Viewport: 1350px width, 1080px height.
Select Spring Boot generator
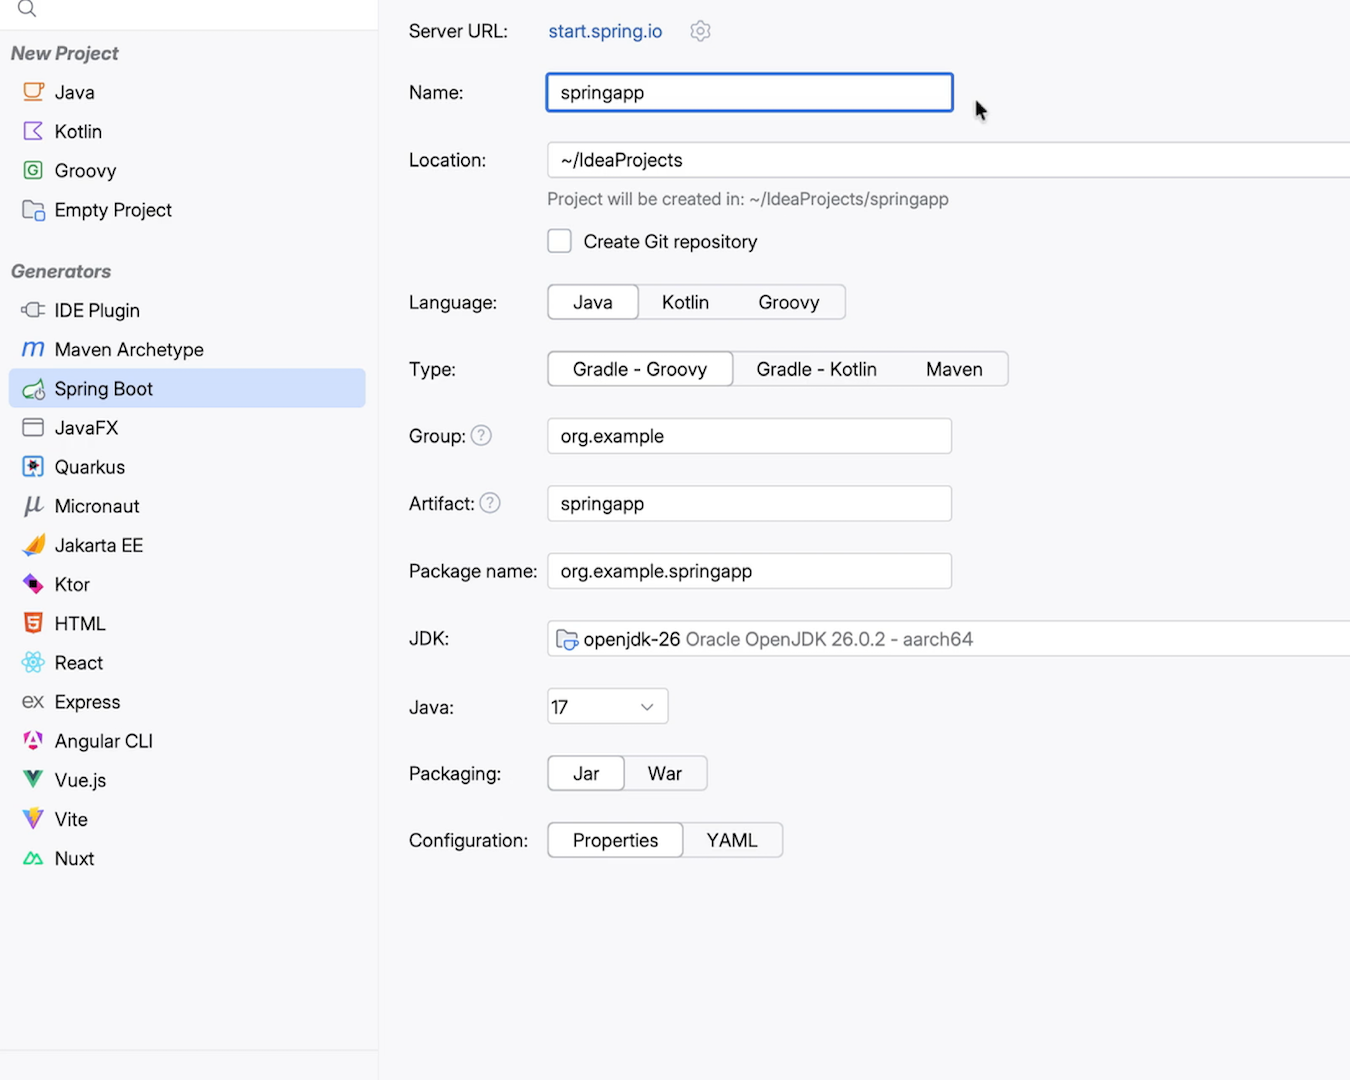(x=187, y=388)
